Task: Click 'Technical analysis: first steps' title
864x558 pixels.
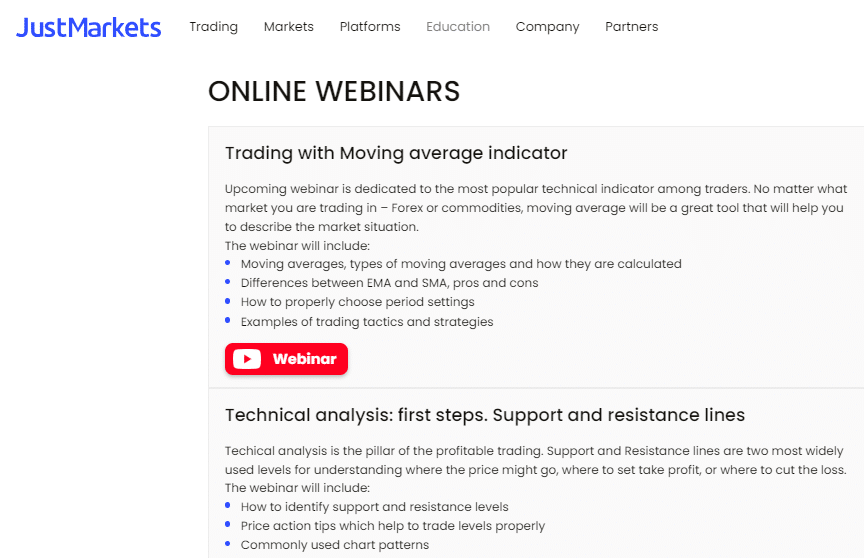Action: [x=484, y=415]
